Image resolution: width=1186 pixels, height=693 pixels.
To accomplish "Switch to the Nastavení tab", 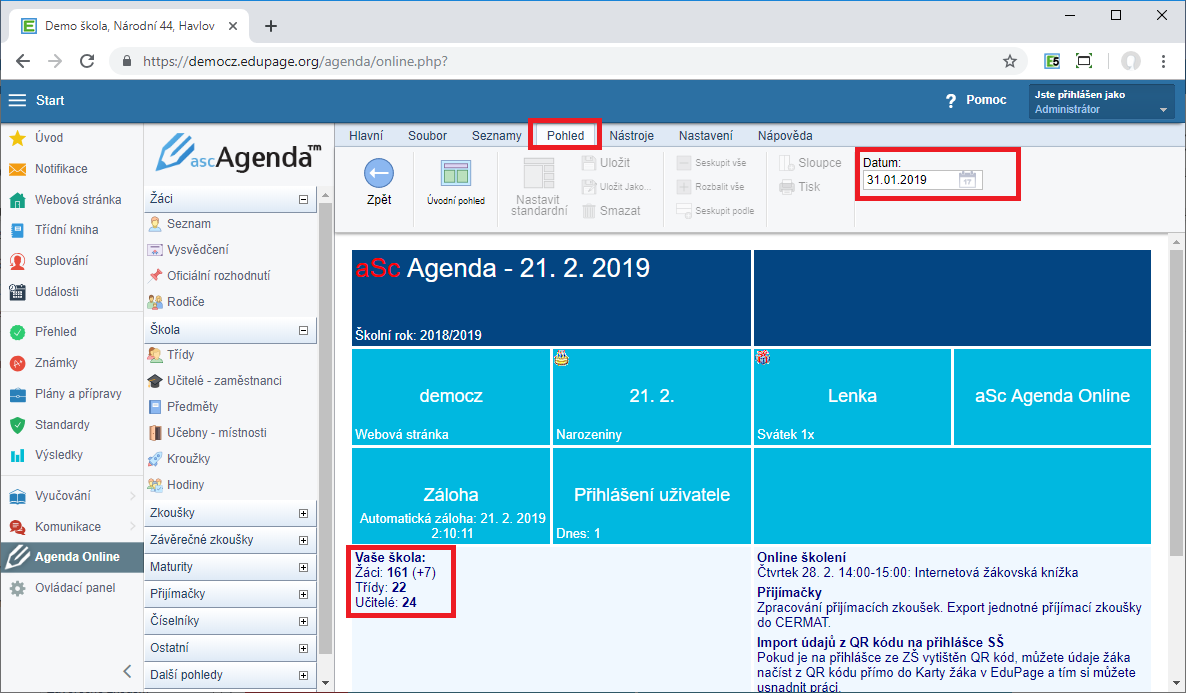I will [706, 135].
